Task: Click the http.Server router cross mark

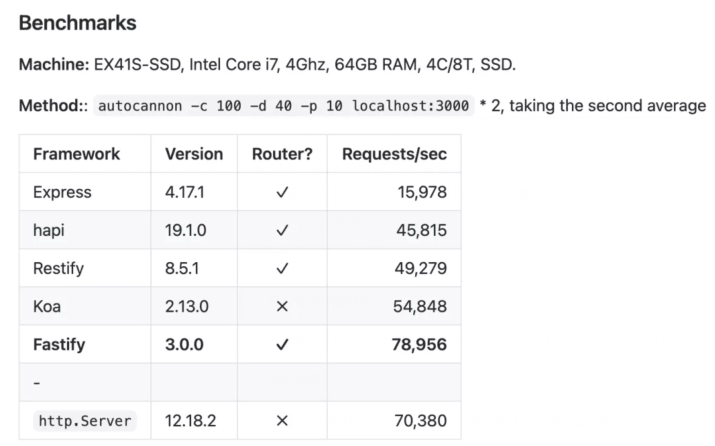Action: (281, 421)
